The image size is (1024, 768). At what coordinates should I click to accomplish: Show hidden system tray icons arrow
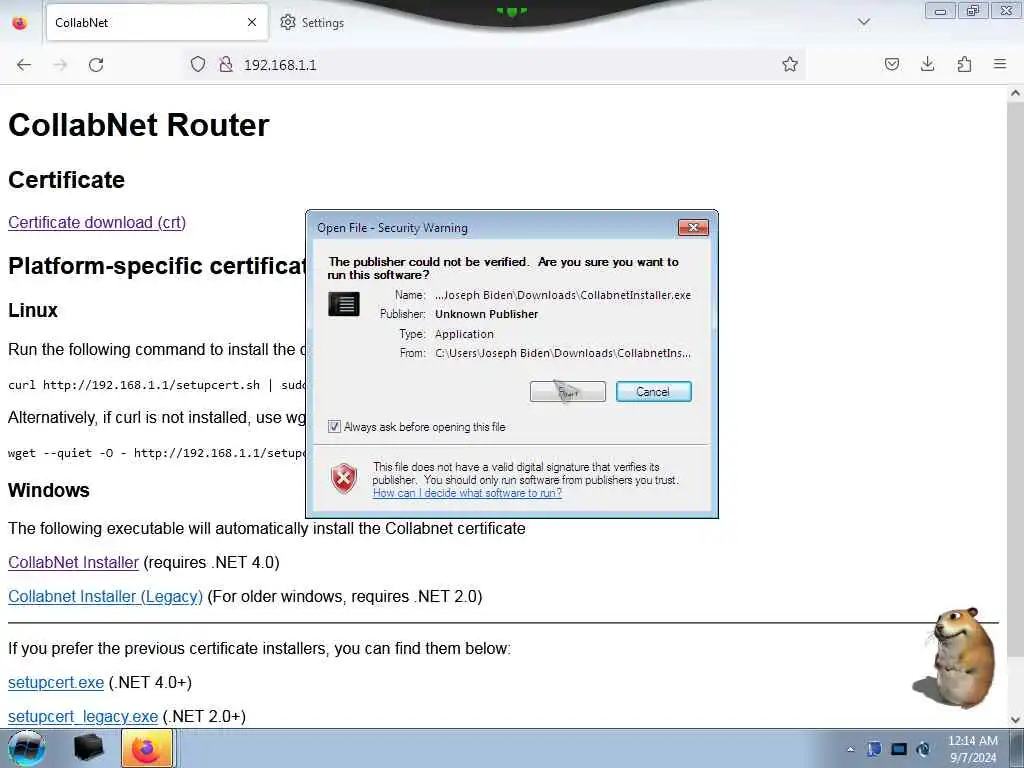[850, 750]
